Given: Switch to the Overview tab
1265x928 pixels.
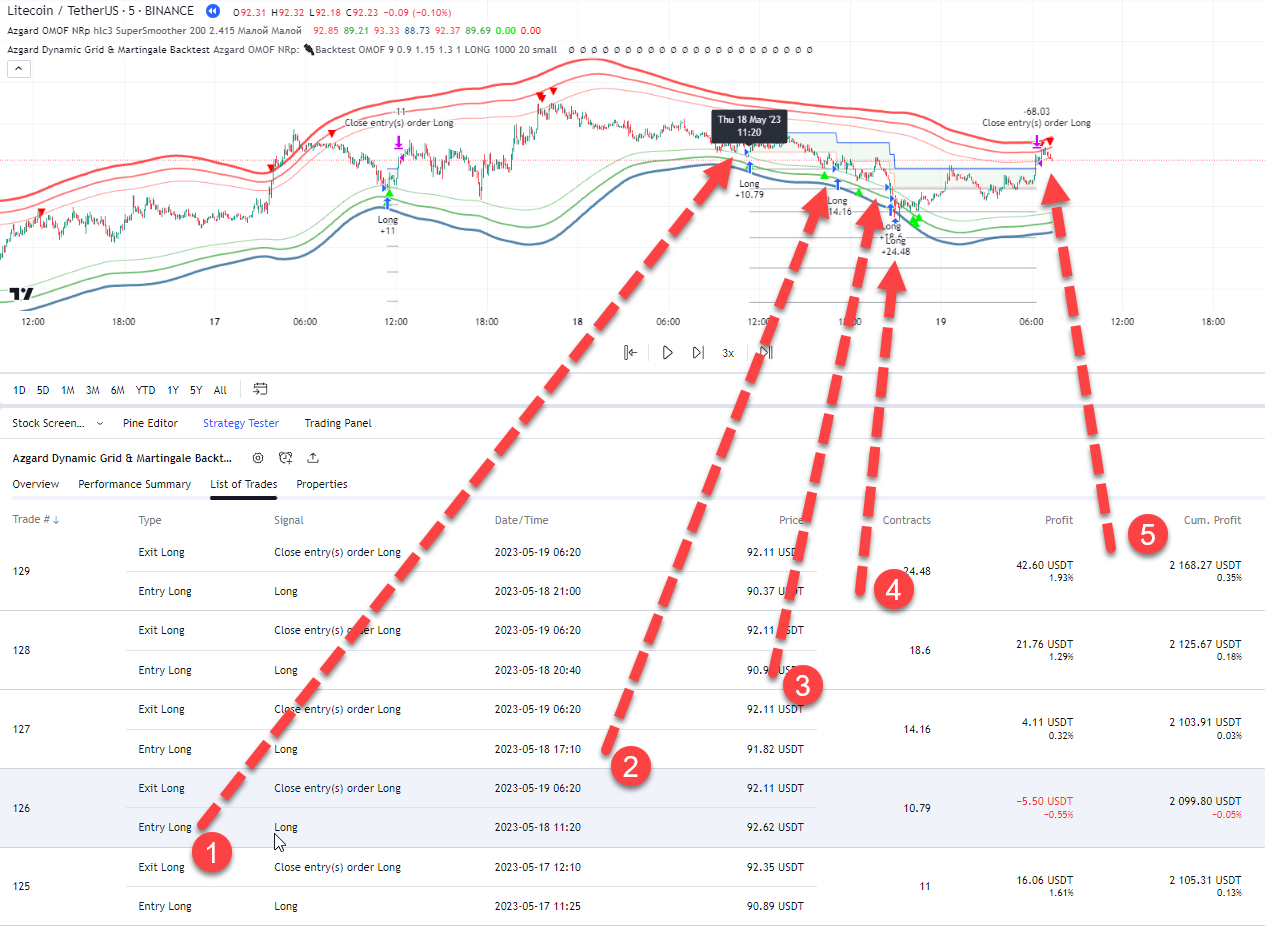Looking at the screenshot, I should [x=36, y=484].
